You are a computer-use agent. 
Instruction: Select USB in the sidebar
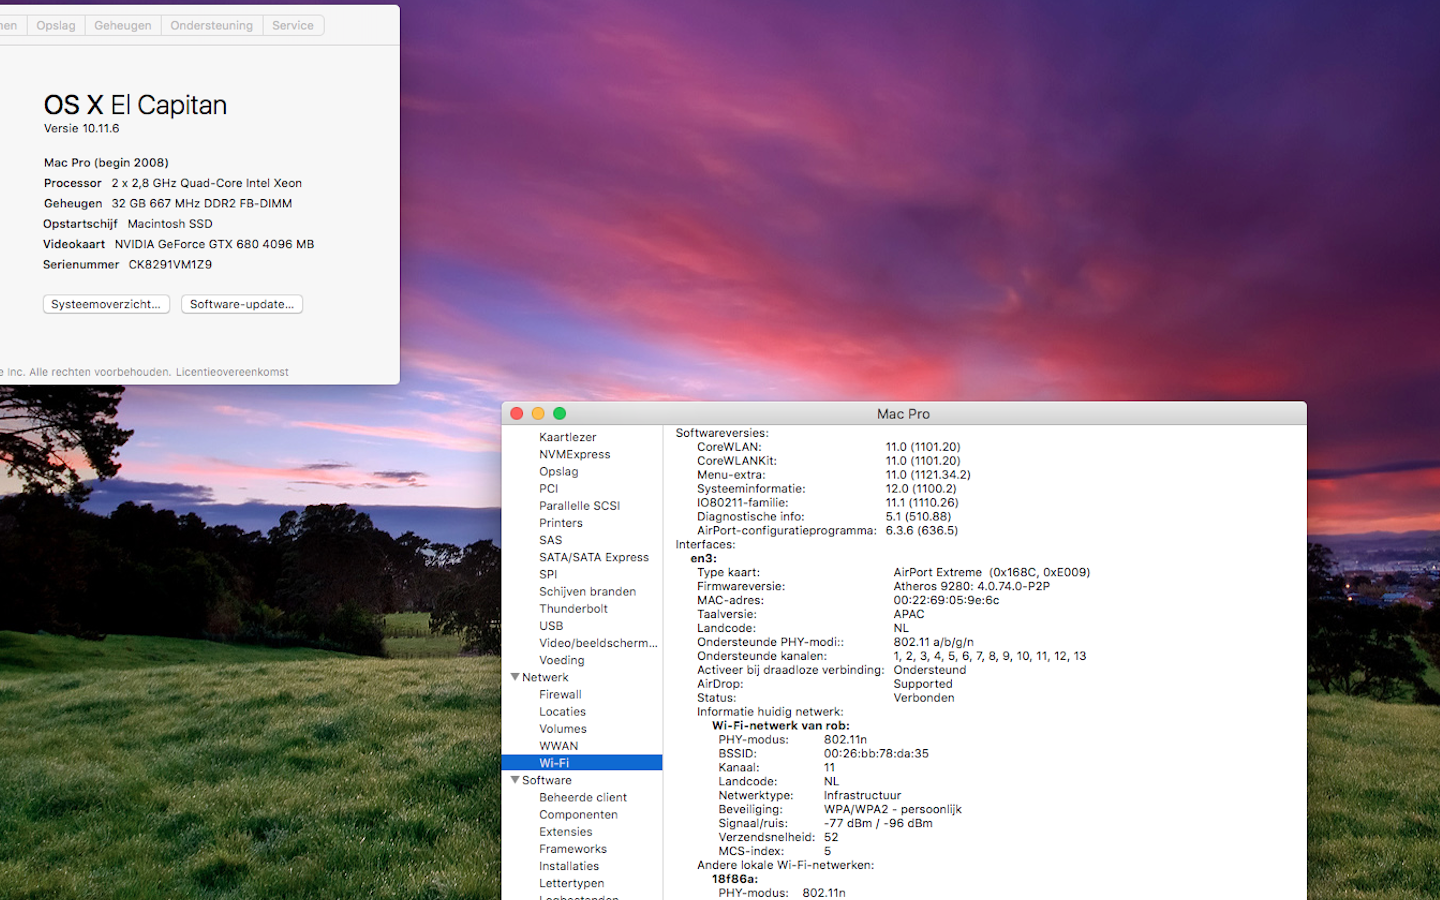tap(551, 626)
